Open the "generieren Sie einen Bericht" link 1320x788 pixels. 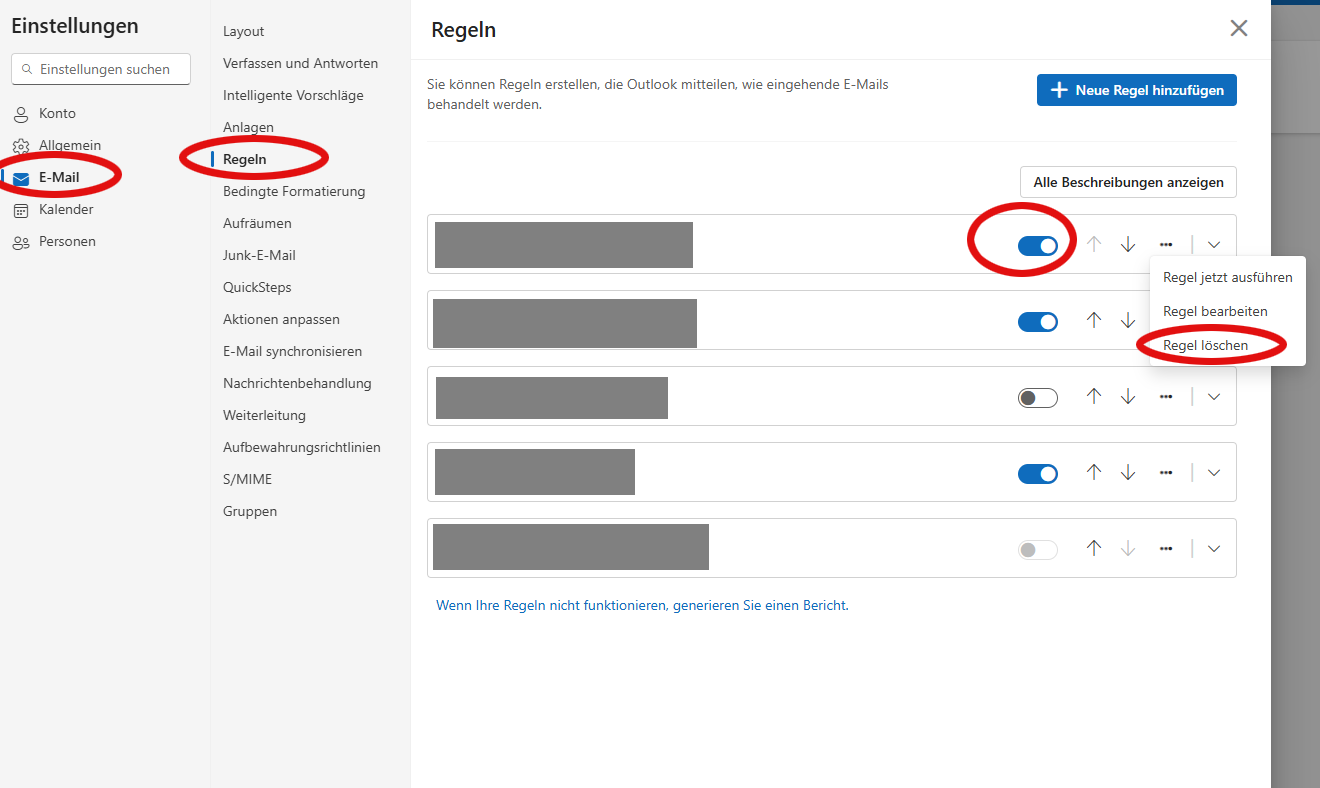coord(759,605)
